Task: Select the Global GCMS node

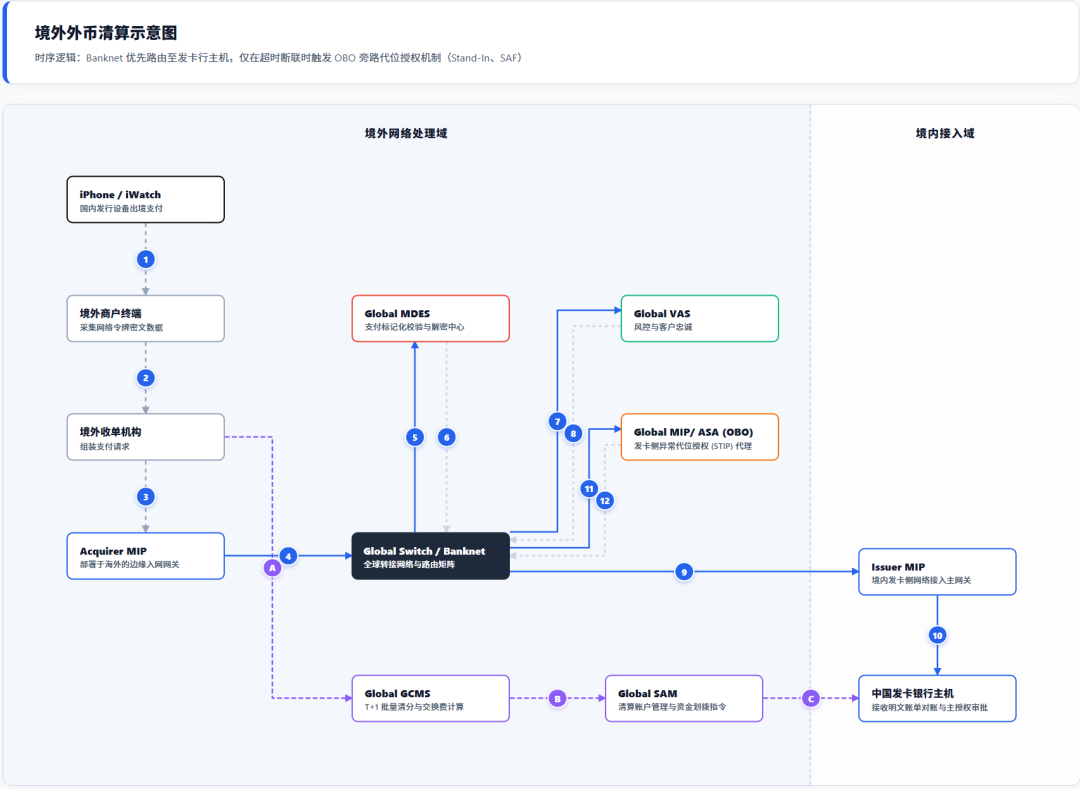Action: 430,698
